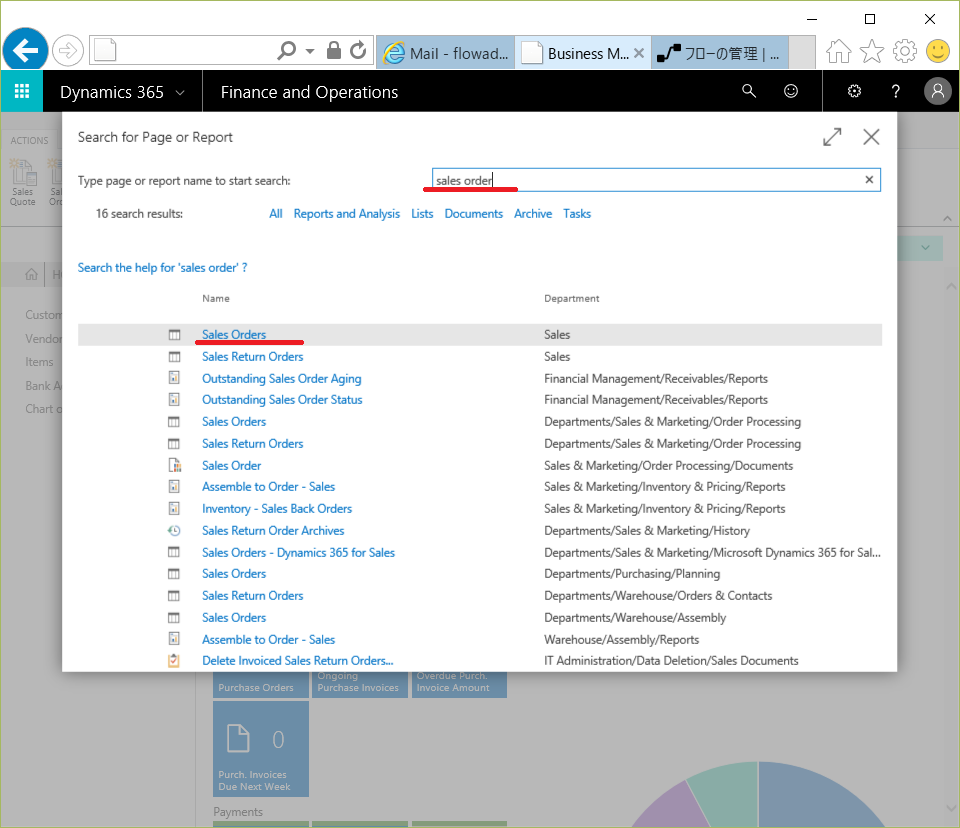Open Inventory - Sales Back Orders report
Viewport: 960px width, 828px height.
[277, 509]
